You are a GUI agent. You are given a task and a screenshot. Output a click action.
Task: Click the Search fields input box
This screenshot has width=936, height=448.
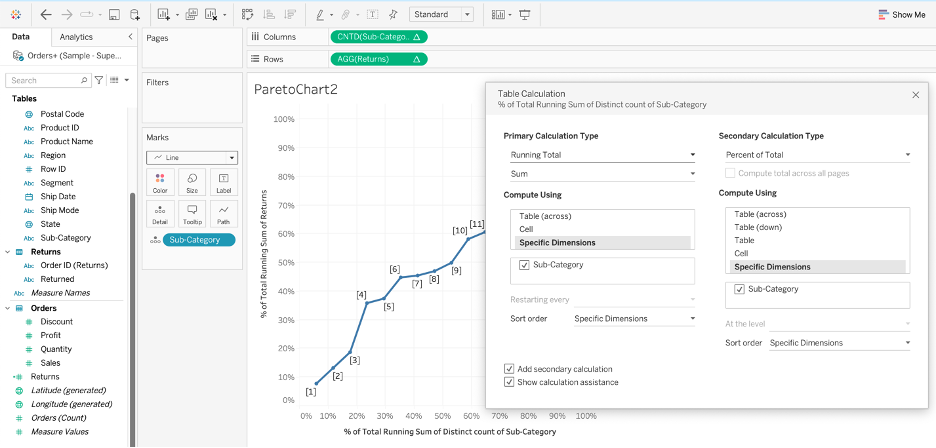click(45, 80)
